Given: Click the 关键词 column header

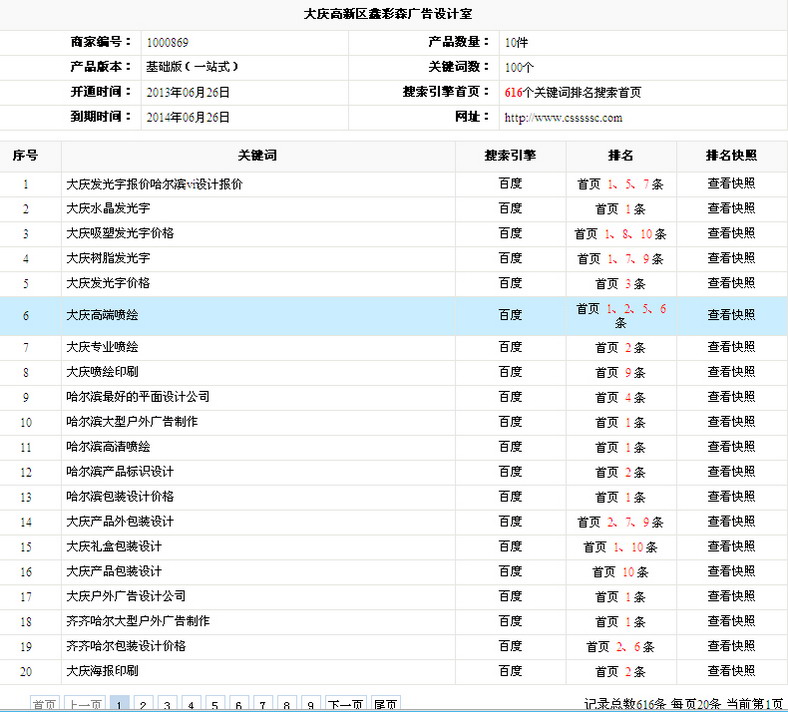Looking at the screenshot, I should tap(258, 156).
